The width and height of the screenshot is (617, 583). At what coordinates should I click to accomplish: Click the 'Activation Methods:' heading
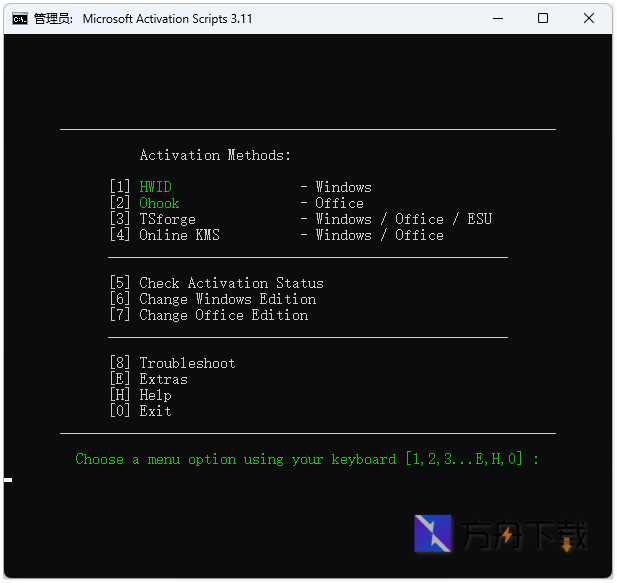click(x=215, y=155)
